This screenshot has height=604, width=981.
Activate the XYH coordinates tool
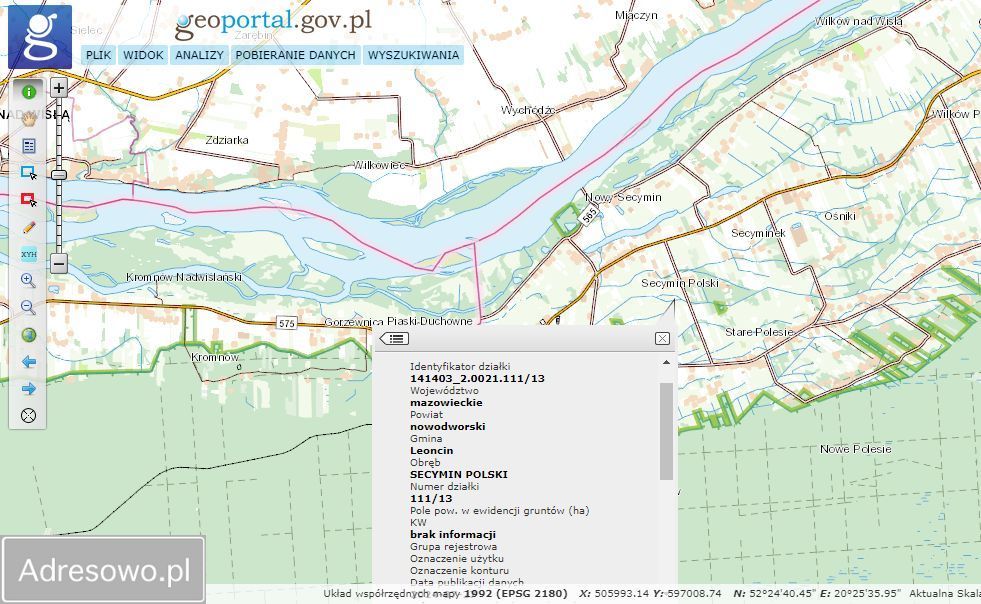28,254
